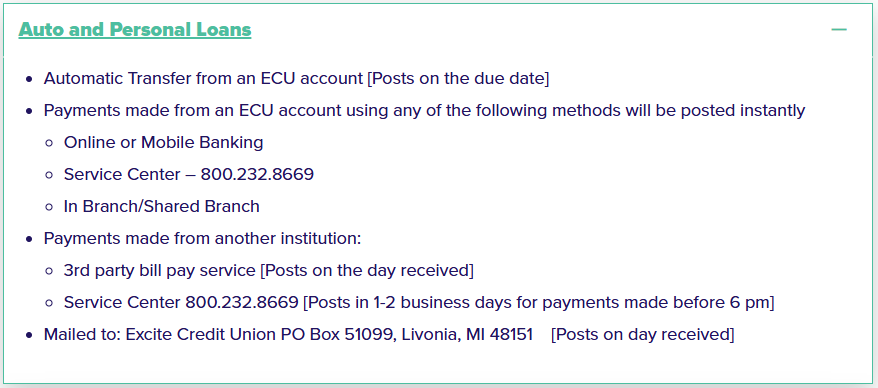
Task: Tap the second Service Center 800.232.8669 number
Action: [242, 302]
